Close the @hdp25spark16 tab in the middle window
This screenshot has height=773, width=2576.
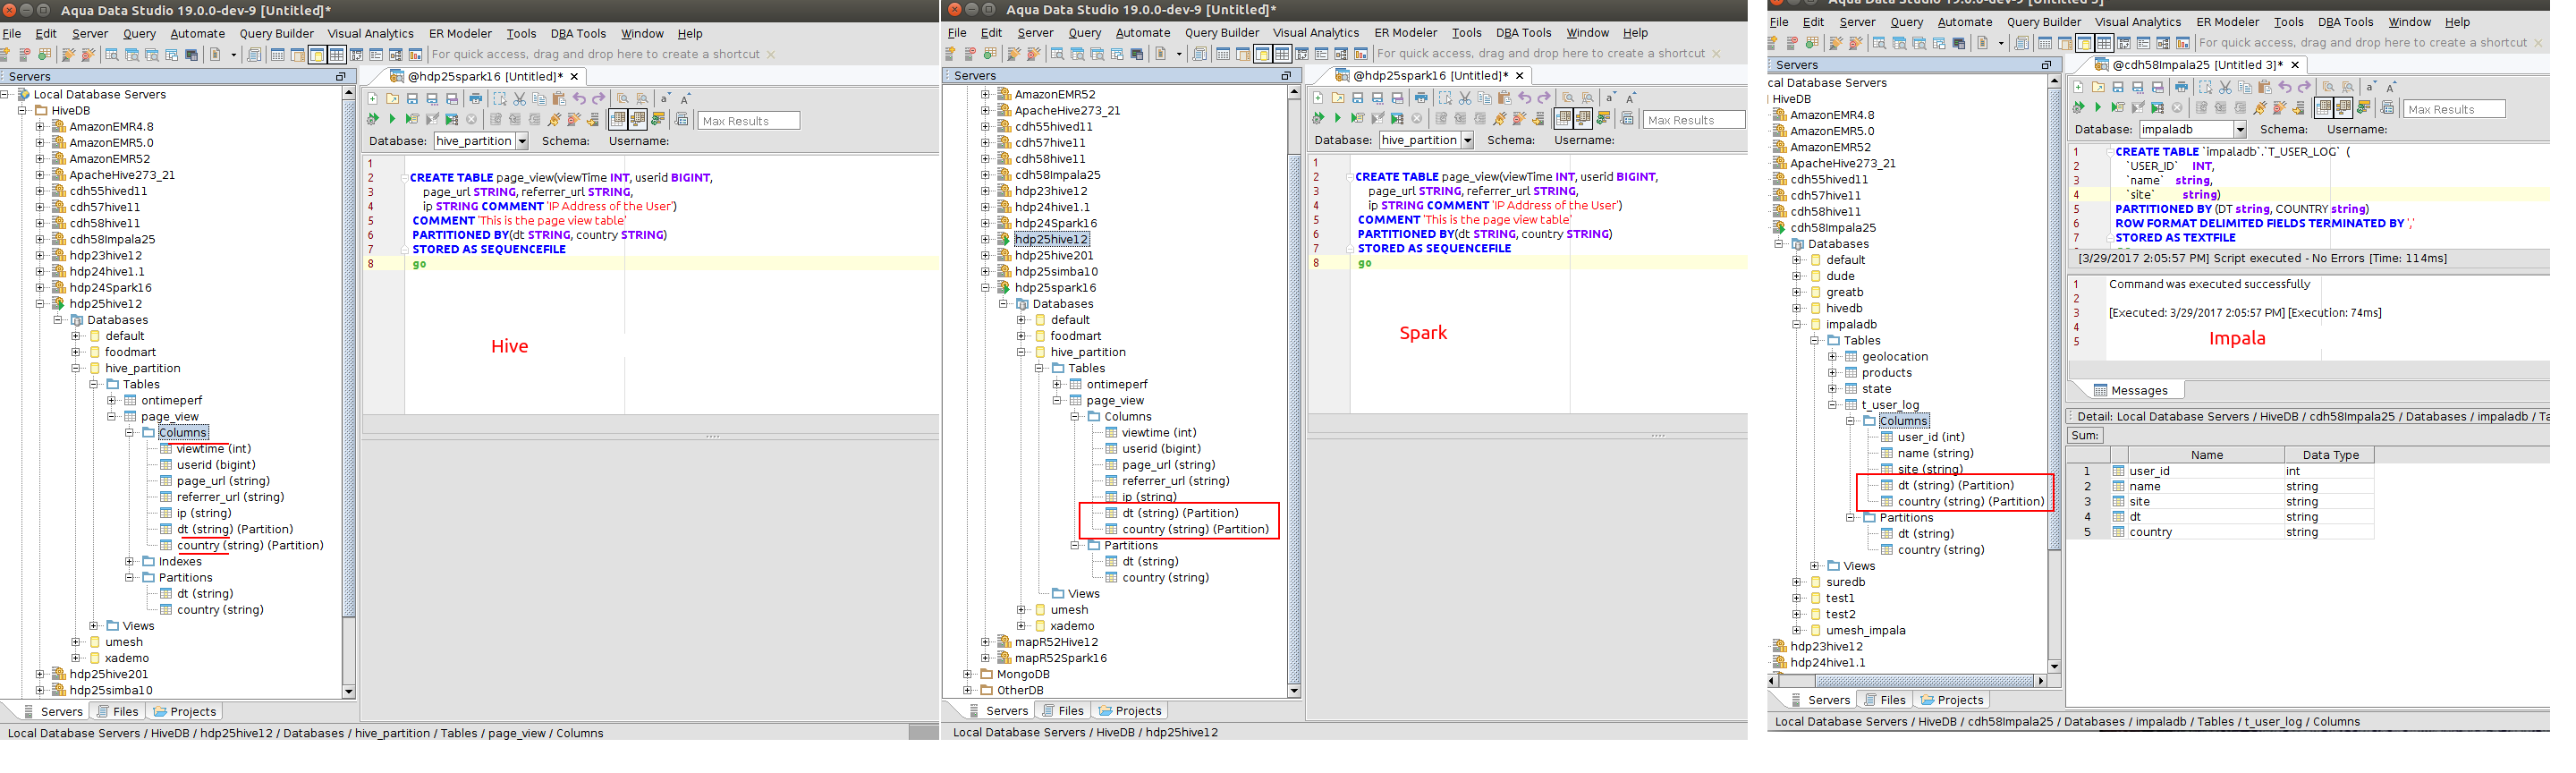click(x=1520, y=76)
